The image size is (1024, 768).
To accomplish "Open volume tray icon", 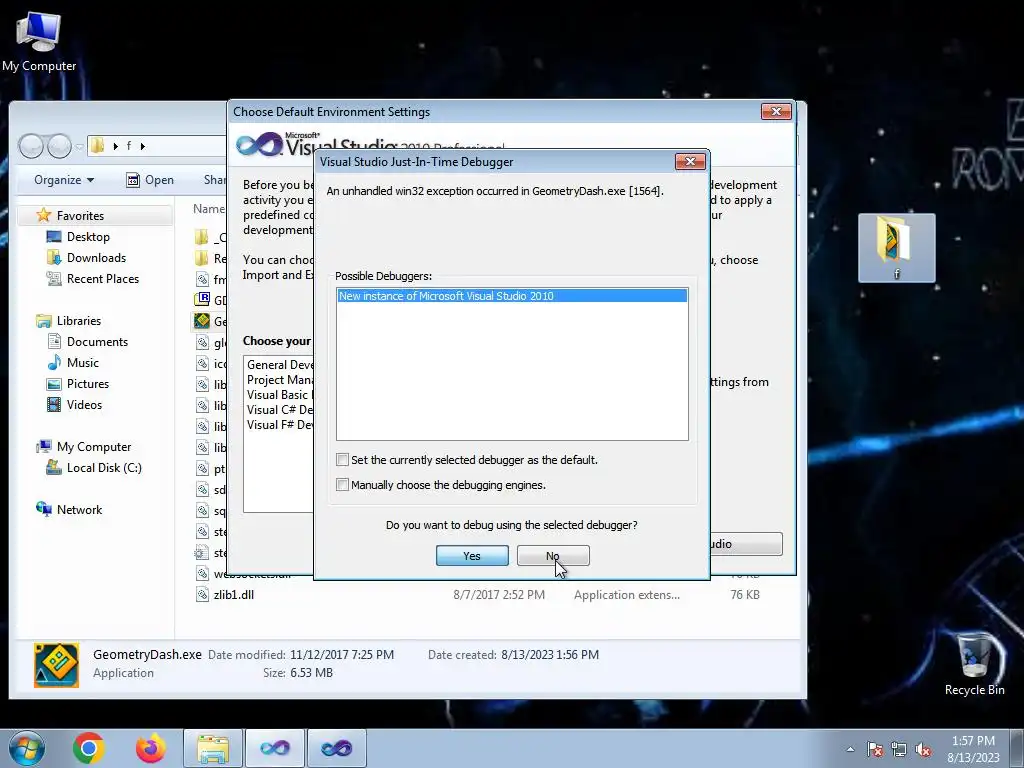I will coord(923,749).
